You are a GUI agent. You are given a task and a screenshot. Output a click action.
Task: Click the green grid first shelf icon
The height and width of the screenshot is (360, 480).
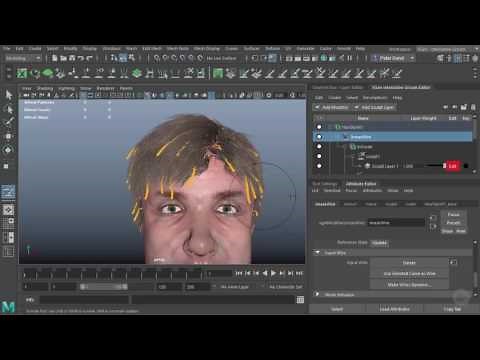22,73
